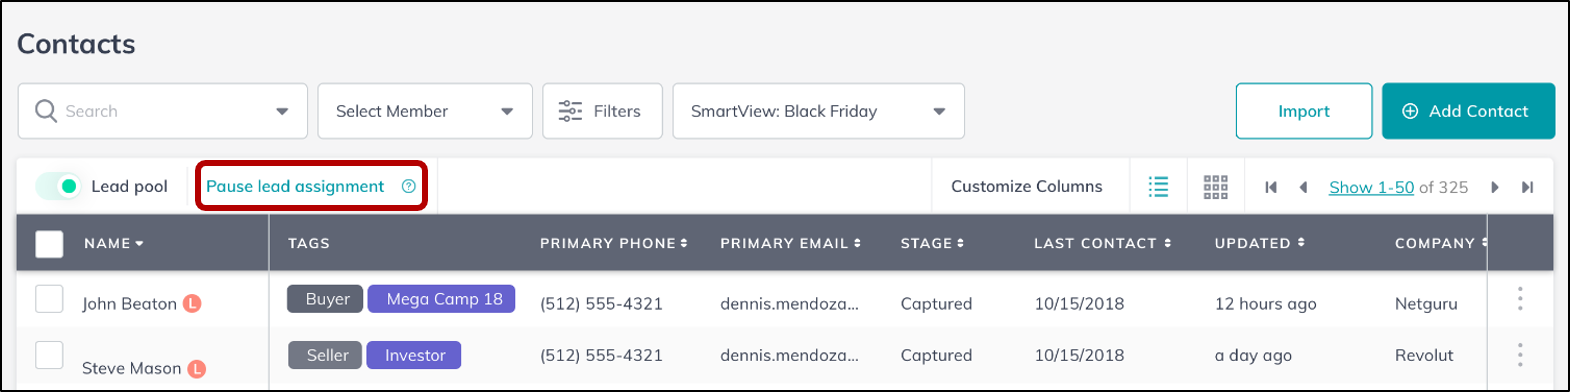The height and width of the screenshot is (392, 1570).
Task: Toggle the Lead pool switch
Action: (59, 186)
